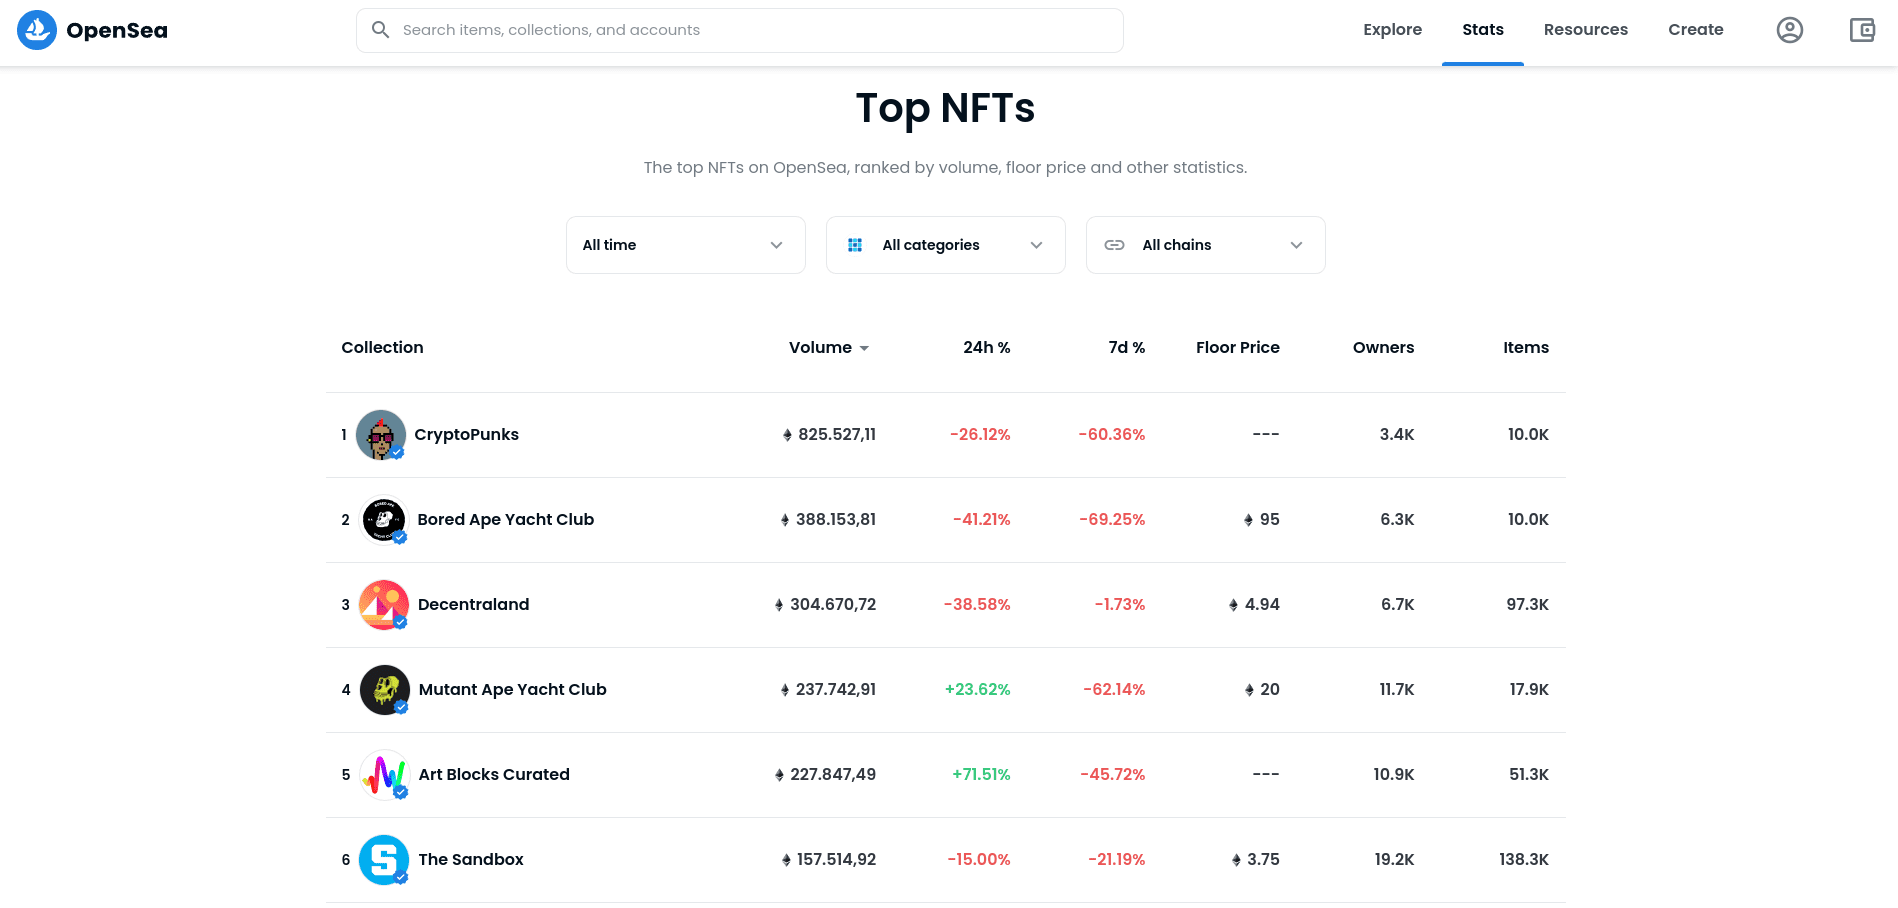Click the Mutant Ape Yacht Club avatar
The width and height of the screenshot is (1898, 908).
385,690
